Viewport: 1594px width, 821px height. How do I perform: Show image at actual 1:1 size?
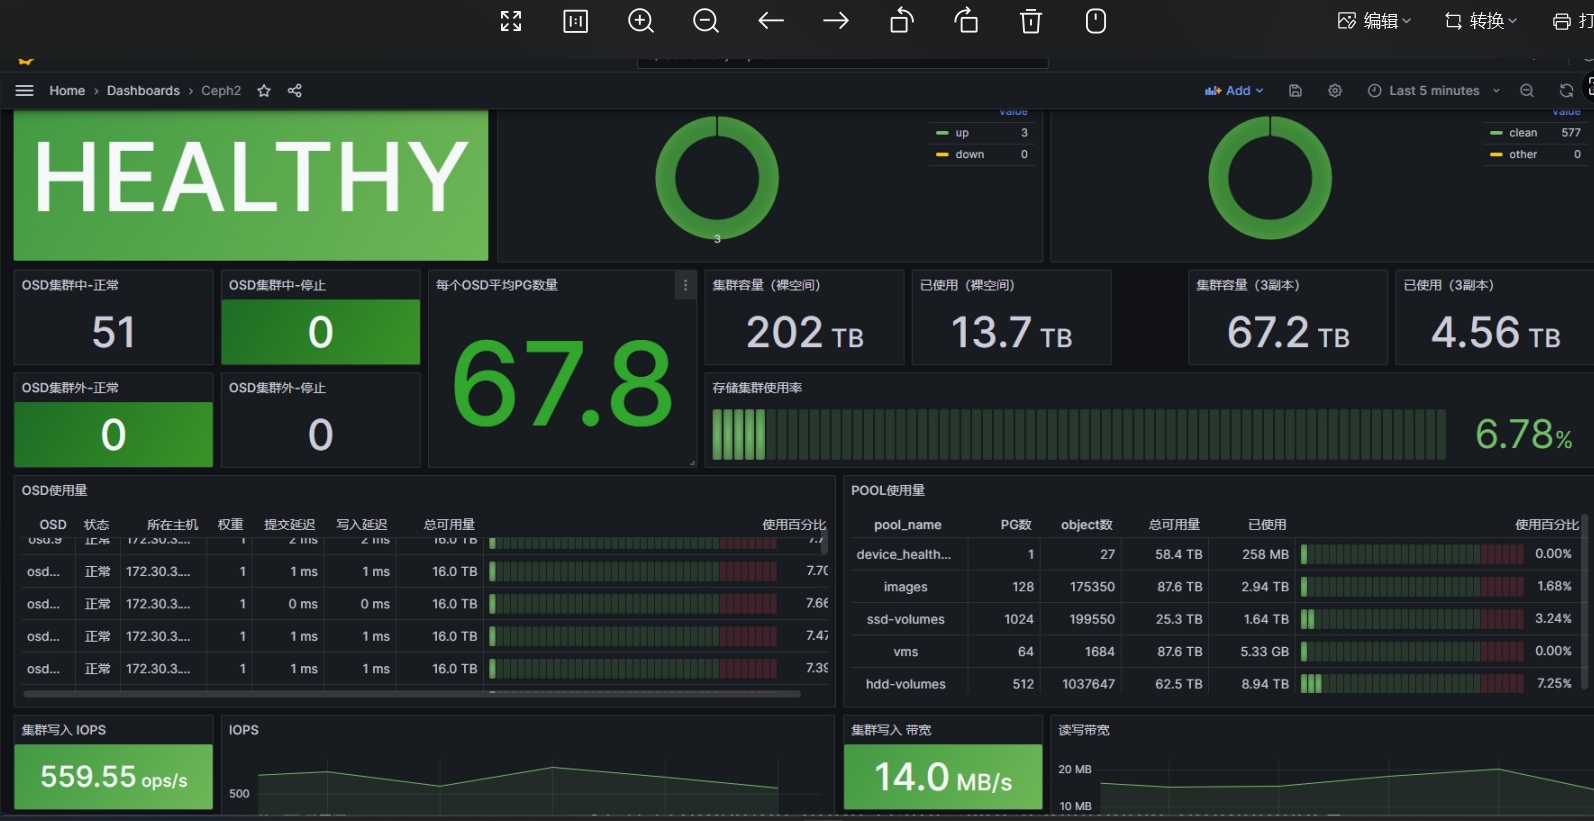click(576, 21)
